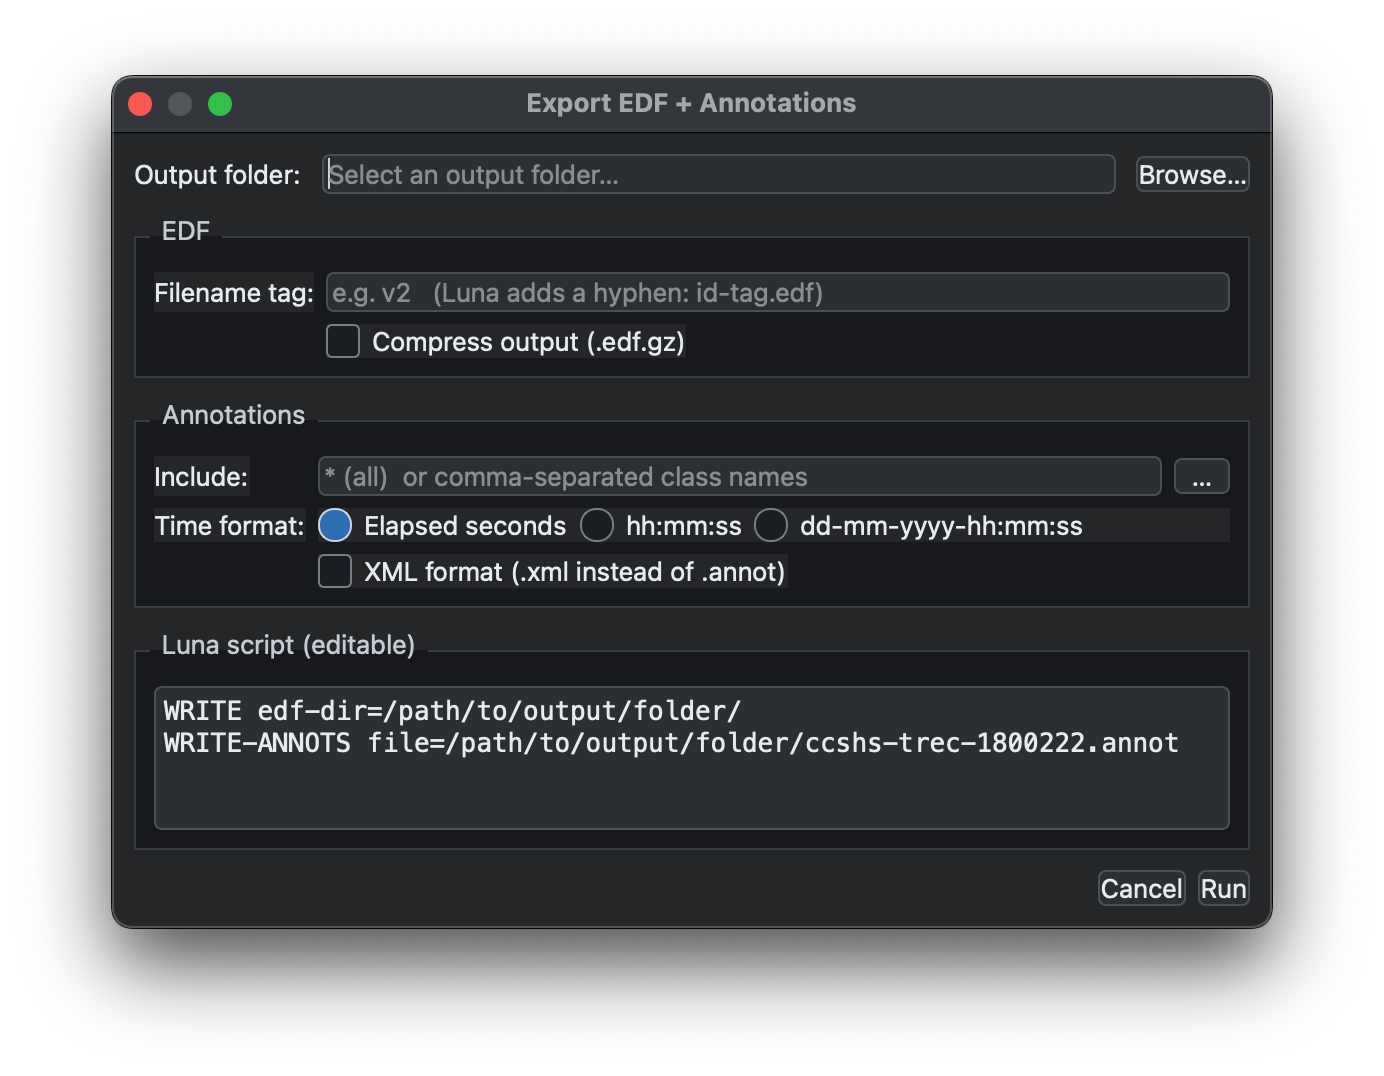The height and width of the screenshot is (1076, 1384).
Task: Click the 'Luna script (editable)' group title
Action: [288, 645]
